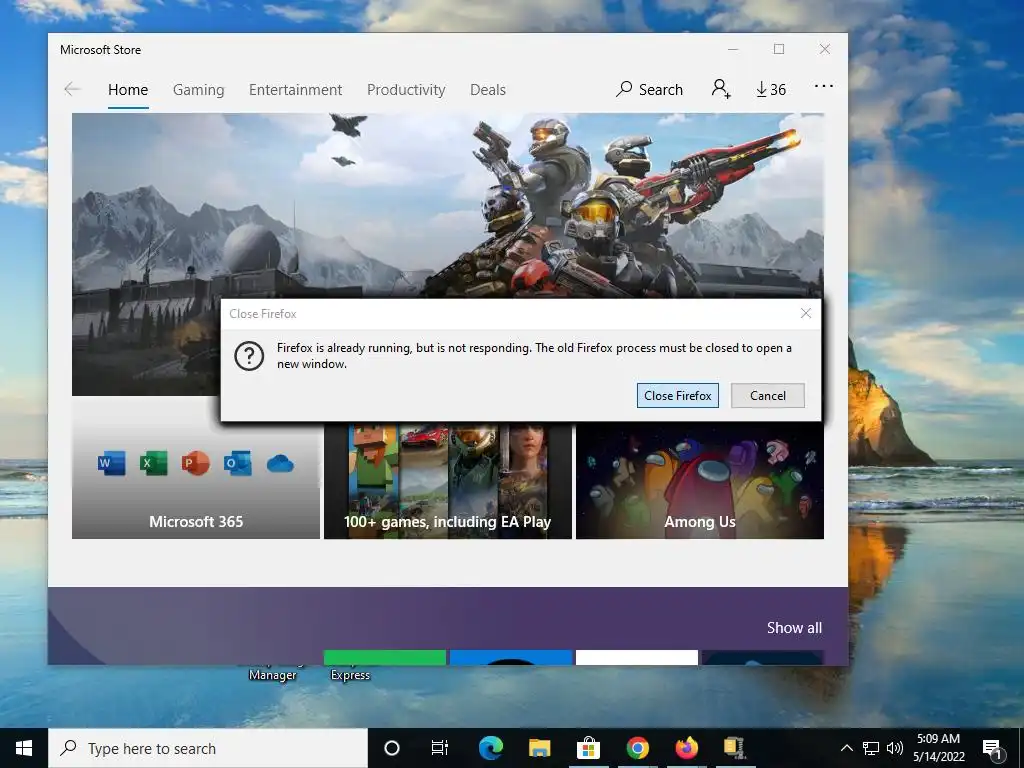Cancel the Close Firefox dialog
Image resolution: width=1024 pixels, height=768 pixels.
[x=767, y=396]
